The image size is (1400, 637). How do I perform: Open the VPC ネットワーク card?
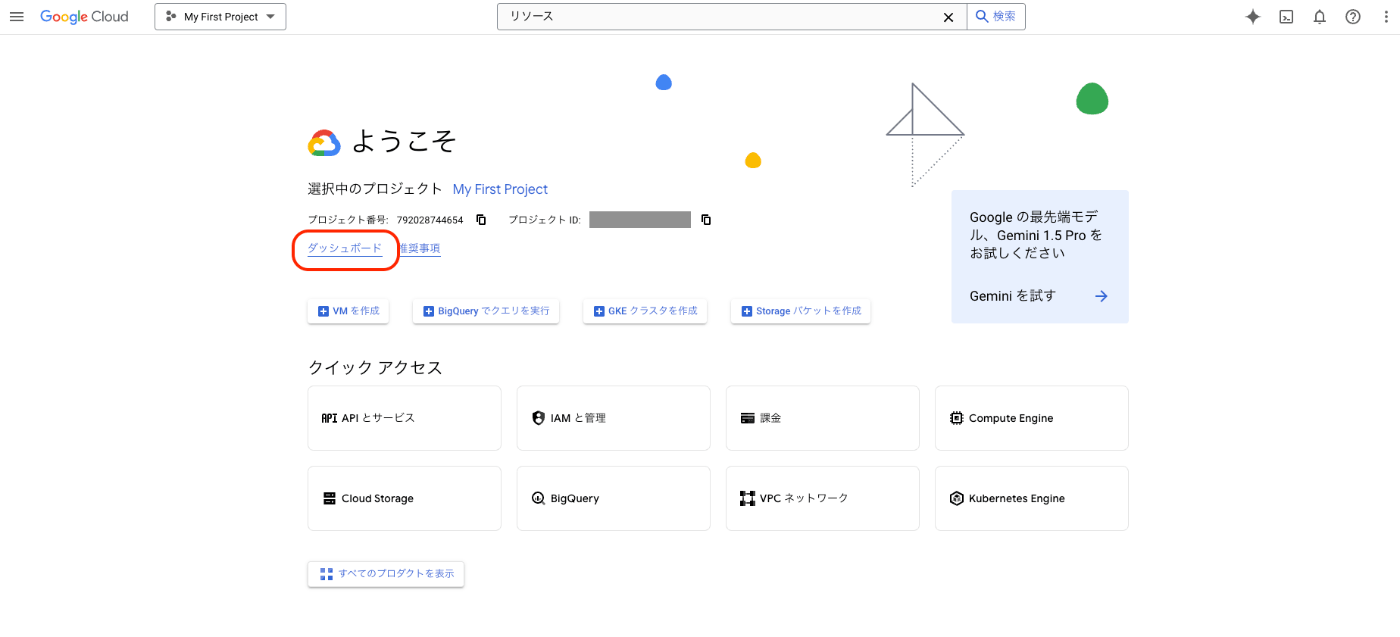[822, 498]
